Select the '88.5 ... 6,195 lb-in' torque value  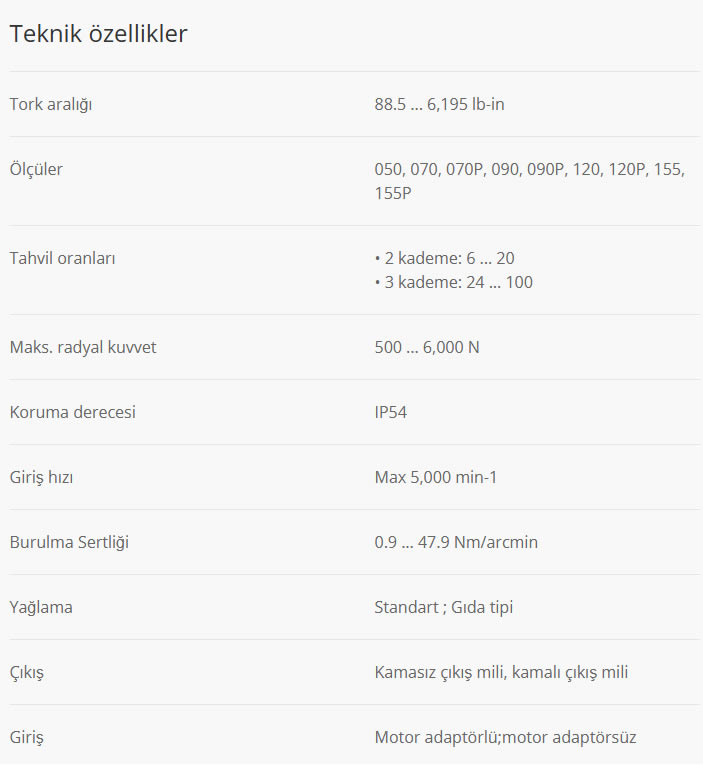point(439,104)
